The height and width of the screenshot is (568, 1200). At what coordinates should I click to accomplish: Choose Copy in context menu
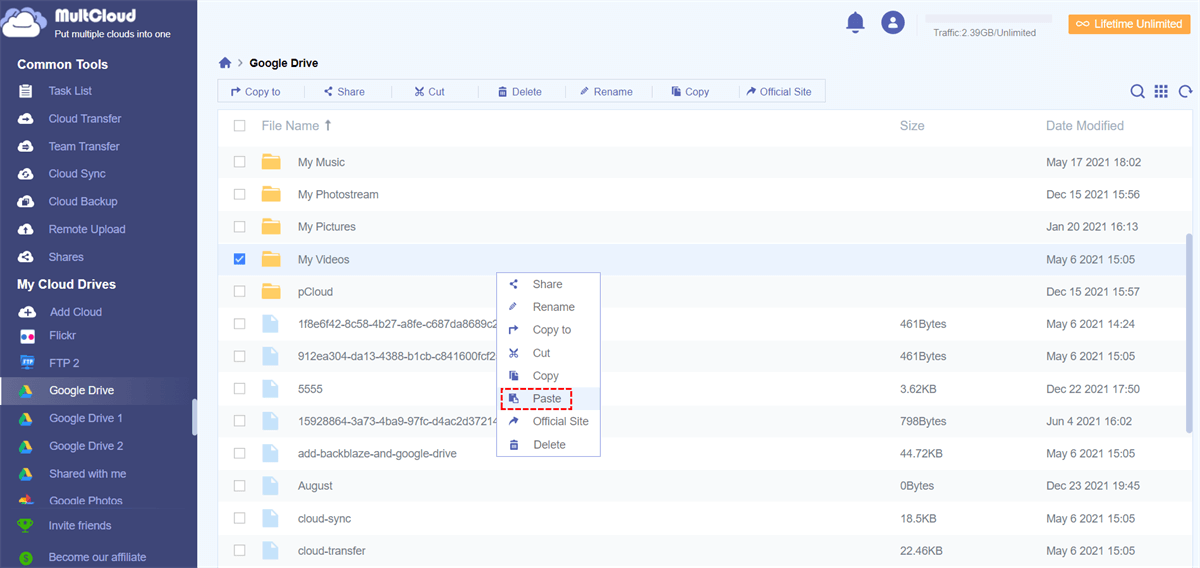click(x=548, y=376)
